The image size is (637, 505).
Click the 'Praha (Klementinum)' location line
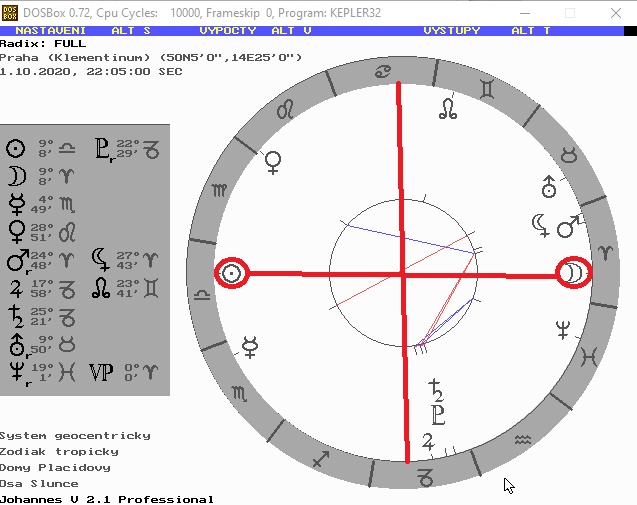pos(151,58)
